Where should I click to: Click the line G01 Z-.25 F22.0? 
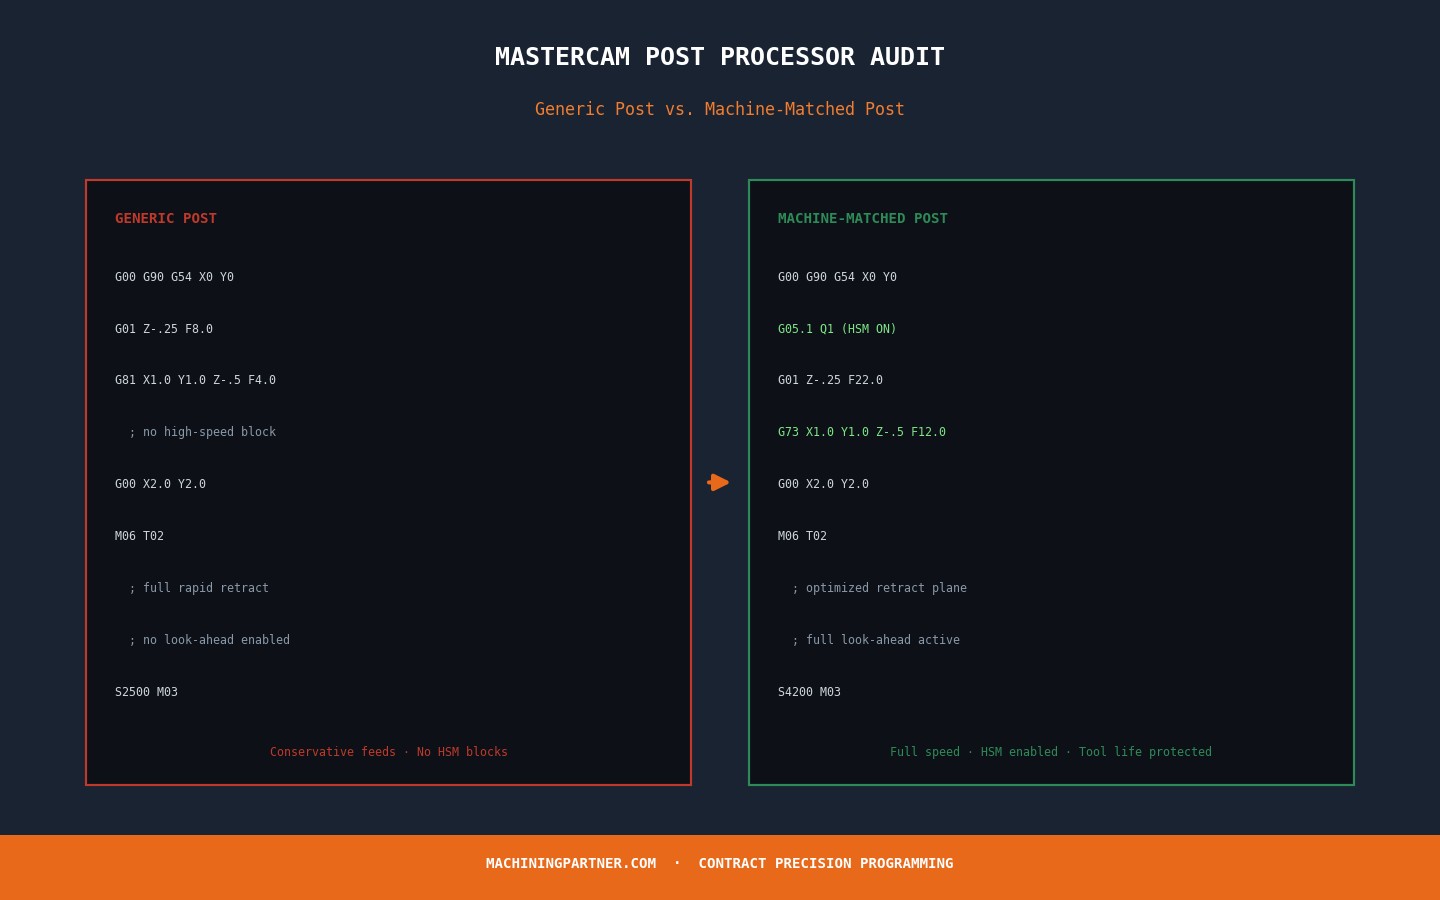(830, 380)
